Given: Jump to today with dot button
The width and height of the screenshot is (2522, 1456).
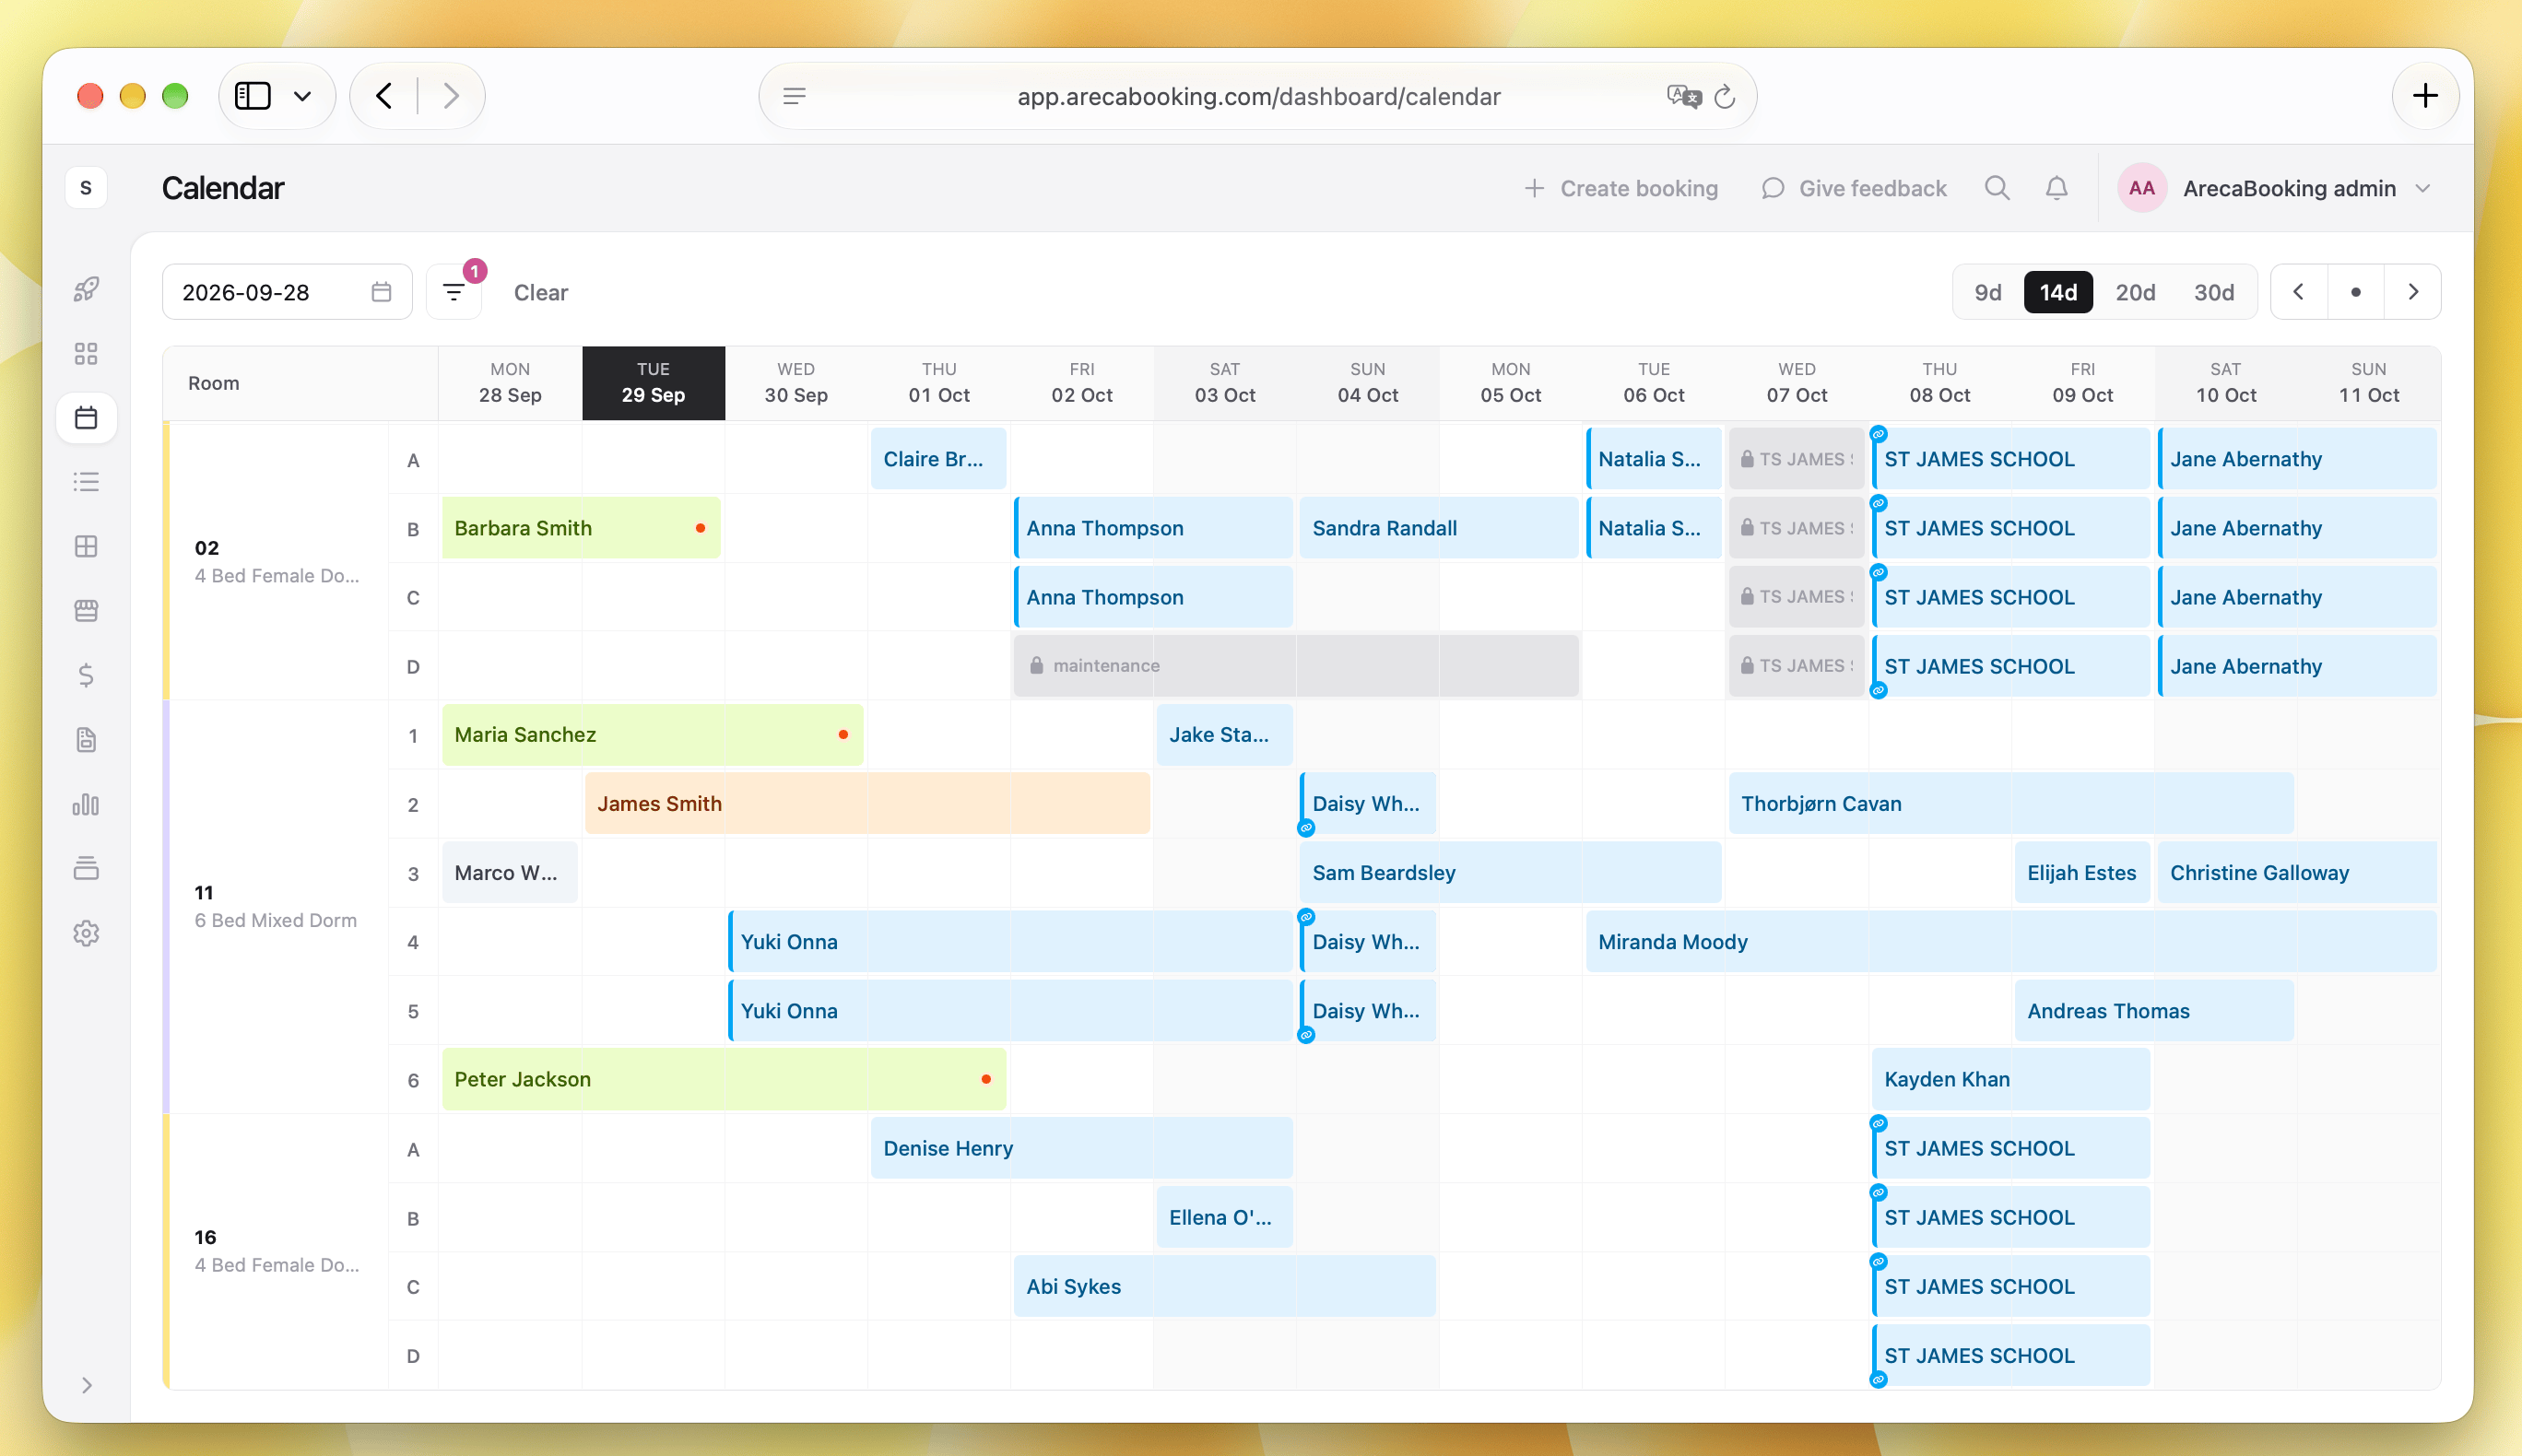Looking at the screenshot, I should pyautogui.click(x=2356, y=292).
